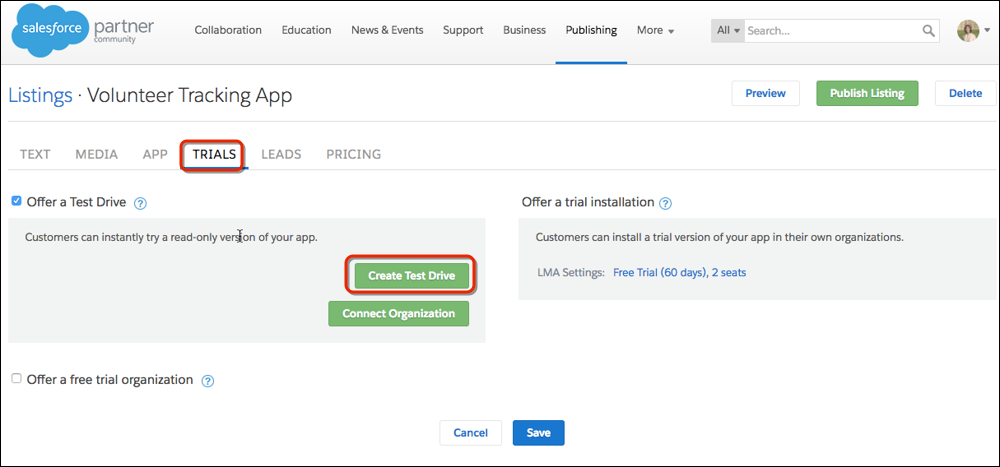The width and height of the screenshot is (1000, 467).
Task: Click the Connect Organization button
Action: [x=399, y=314]
